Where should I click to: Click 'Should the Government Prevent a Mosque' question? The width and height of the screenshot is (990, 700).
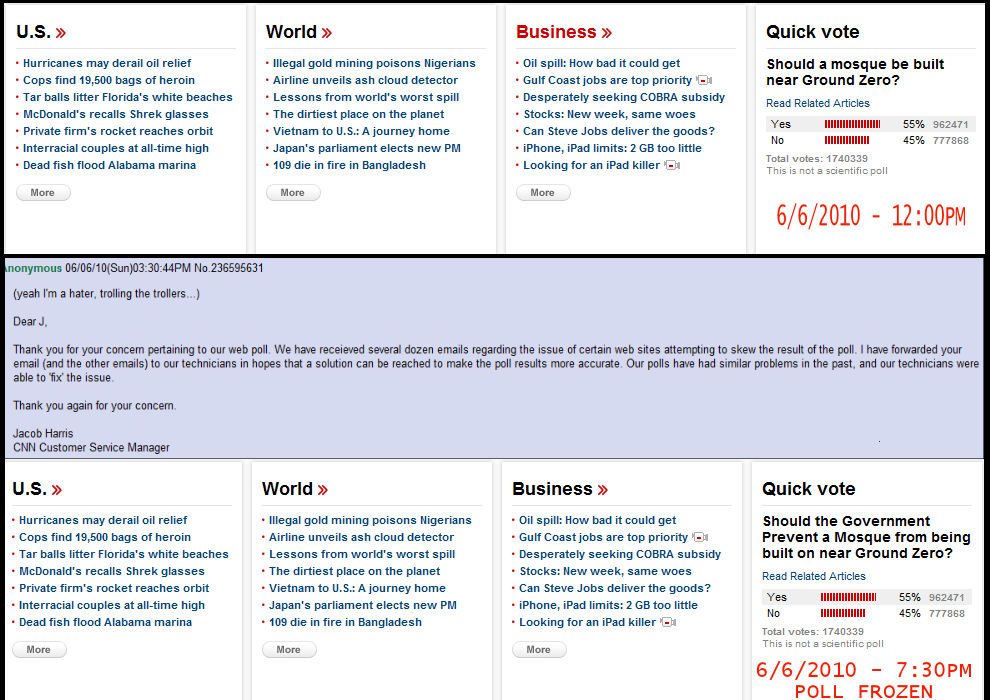tap(866, 537)
